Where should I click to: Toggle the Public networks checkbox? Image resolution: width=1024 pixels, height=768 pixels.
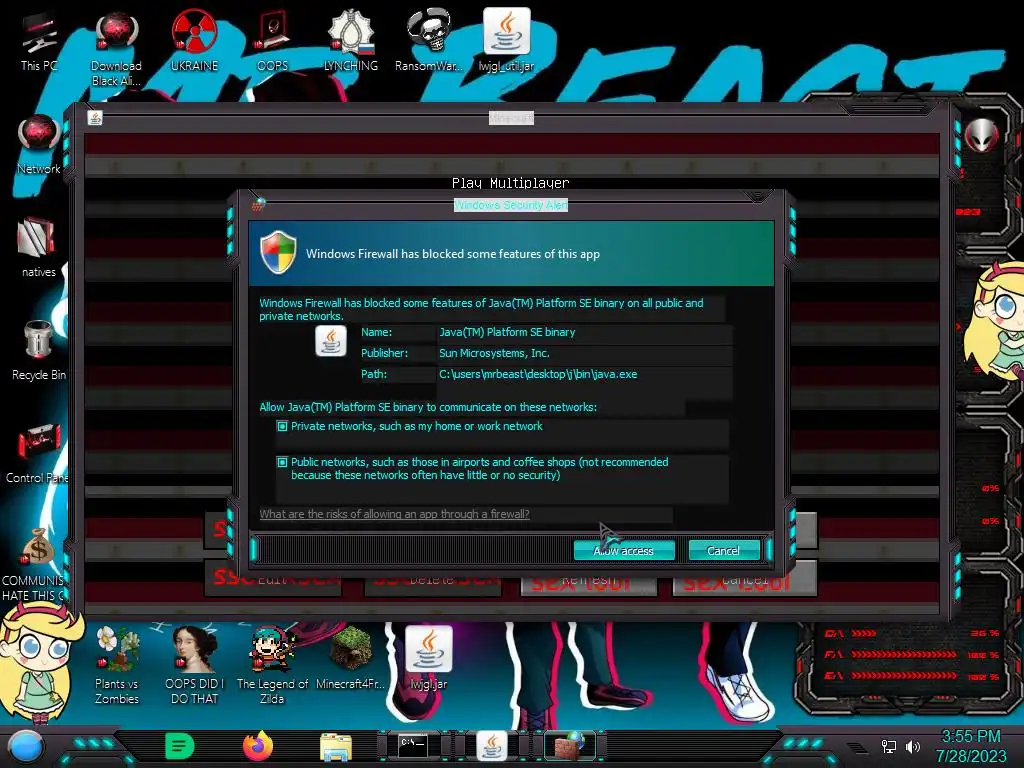click(282, 462)
